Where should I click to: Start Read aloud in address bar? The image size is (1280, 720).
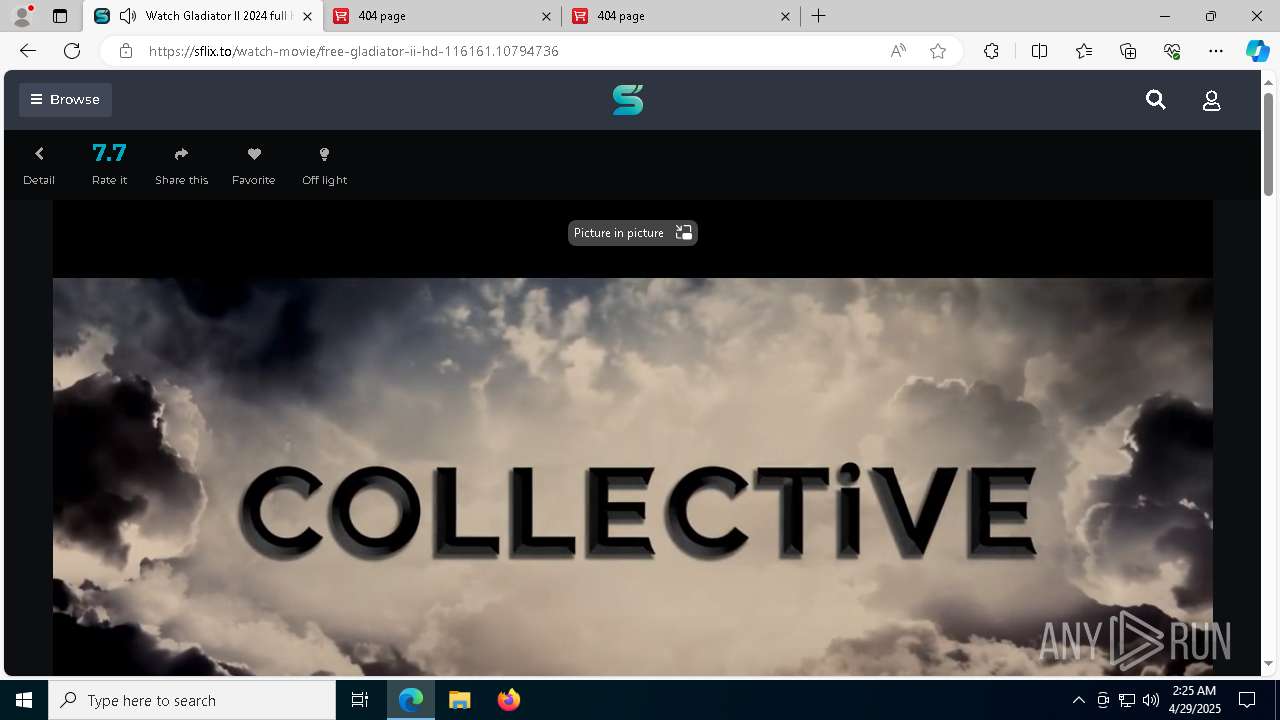click(x=898, y=51)
